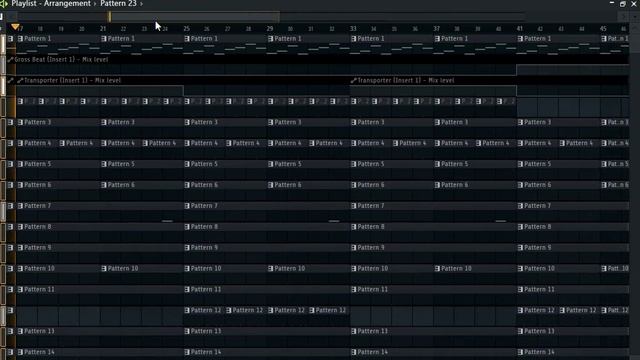The width and height of the screenshot is (640, 360).
Task: Click clip icon of Pattern 7 at bar 25
Action: pyautogui.click(x=187, y=206)
